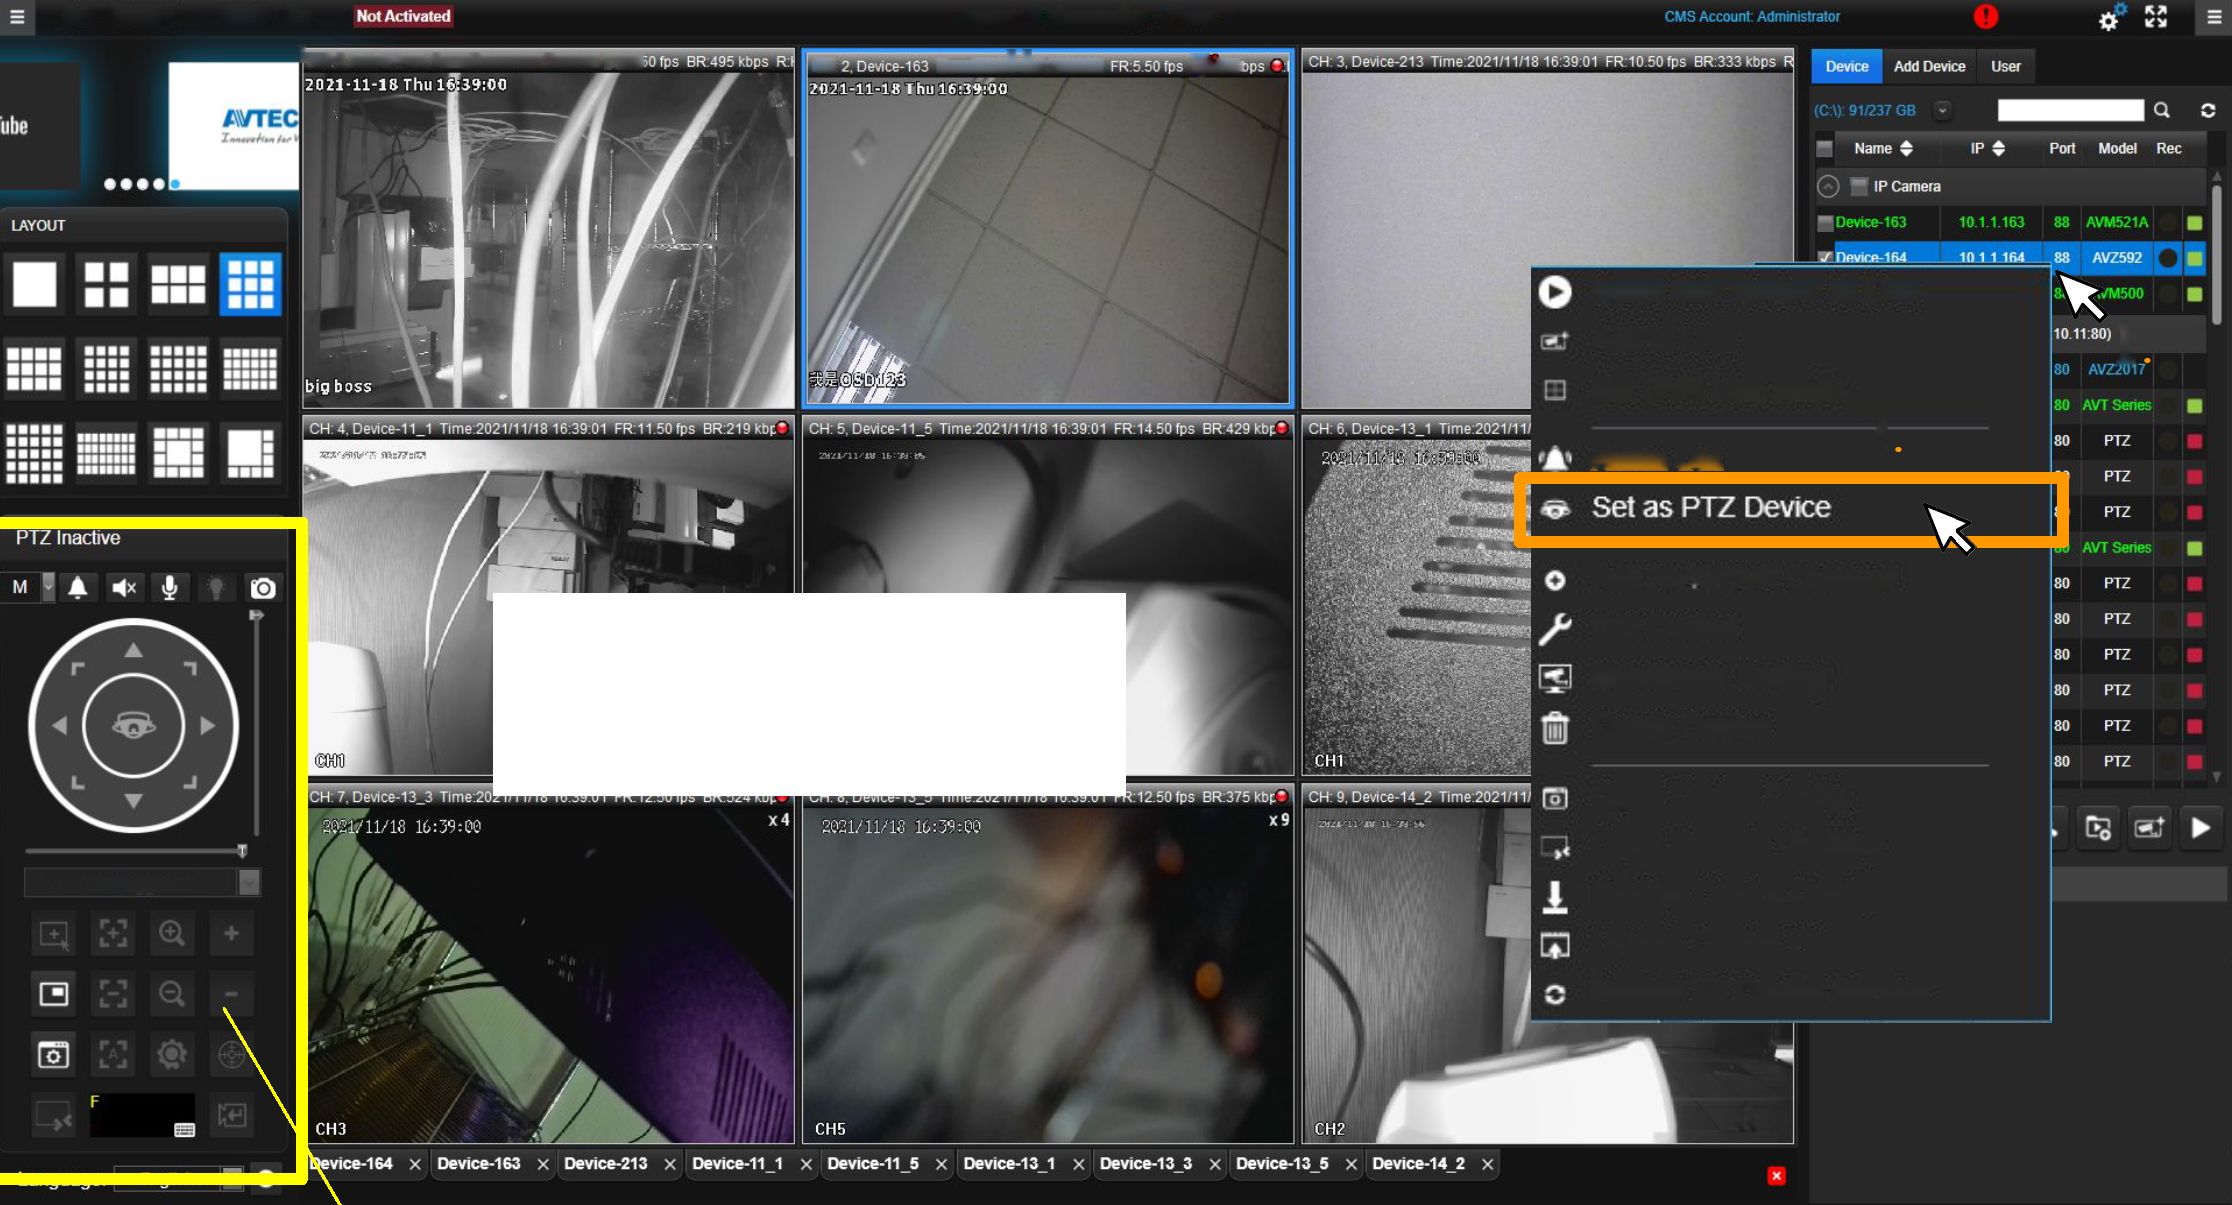The width and height of the screenshot is (2232, 1205).
Task: Uncheck the Device-164 checkbox
Action: pos(1825,258)
